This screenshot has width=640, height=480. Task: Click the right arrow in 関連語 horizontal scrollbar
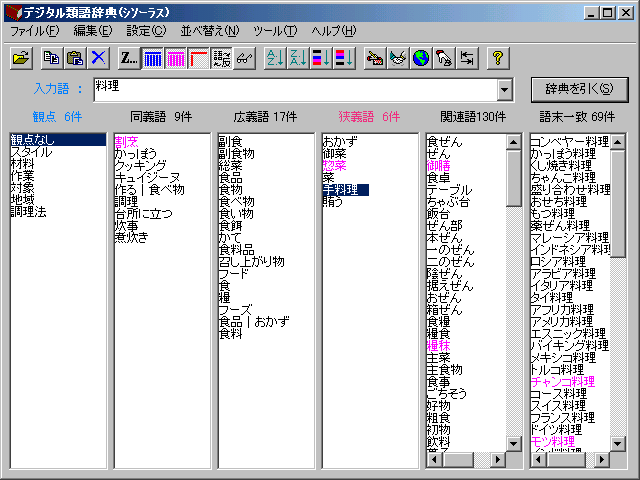point(498,460)
